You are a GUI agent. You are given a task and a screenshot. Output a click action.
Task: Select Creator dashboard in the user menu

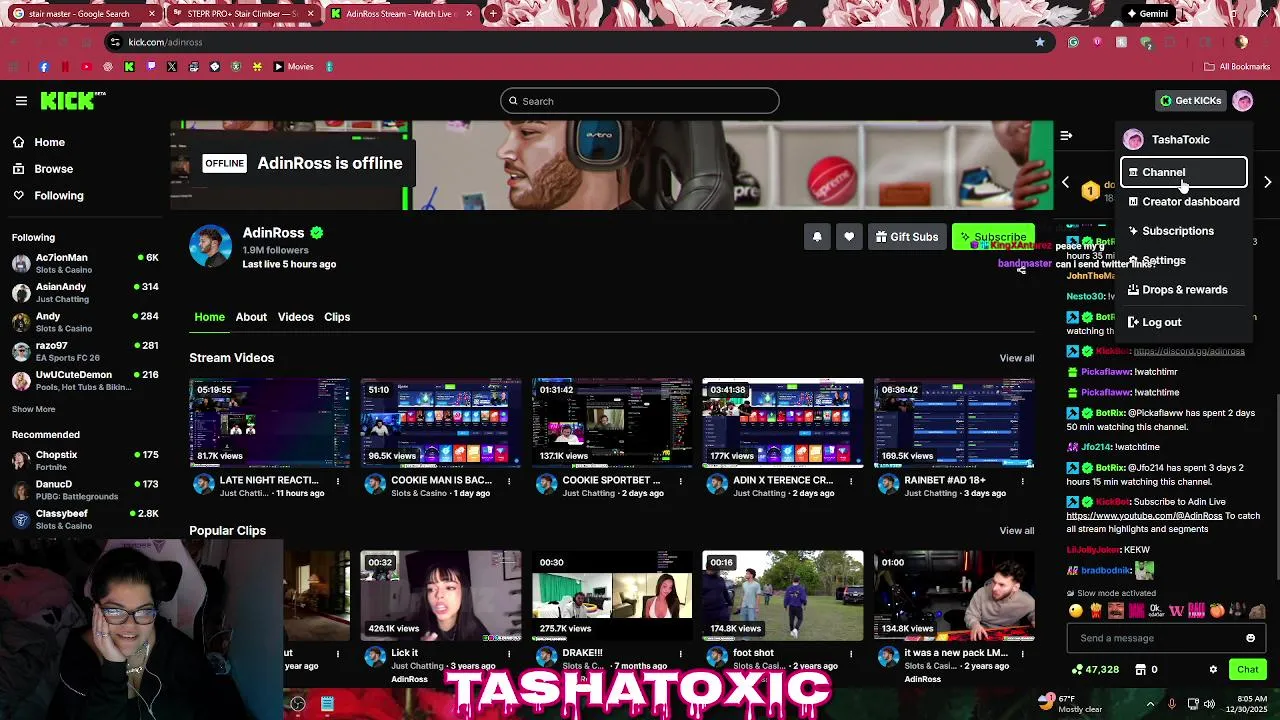[x=1184, y=202]
